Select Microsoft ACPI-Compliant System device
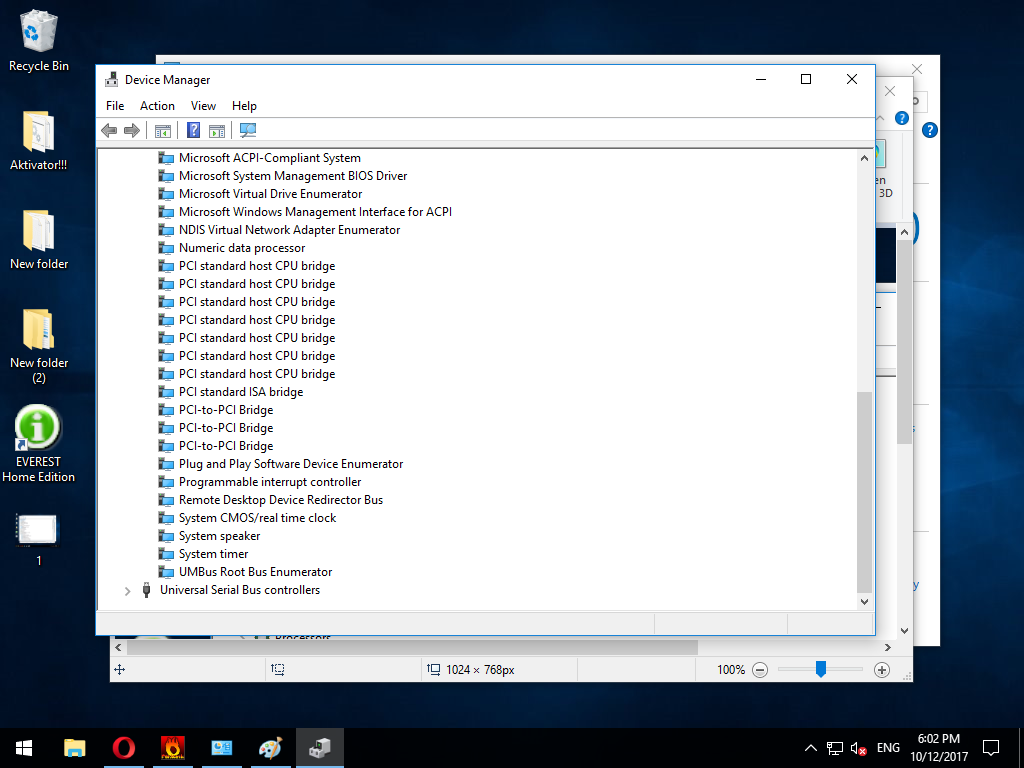The image size is (1024, 768). tap(270, 158)
